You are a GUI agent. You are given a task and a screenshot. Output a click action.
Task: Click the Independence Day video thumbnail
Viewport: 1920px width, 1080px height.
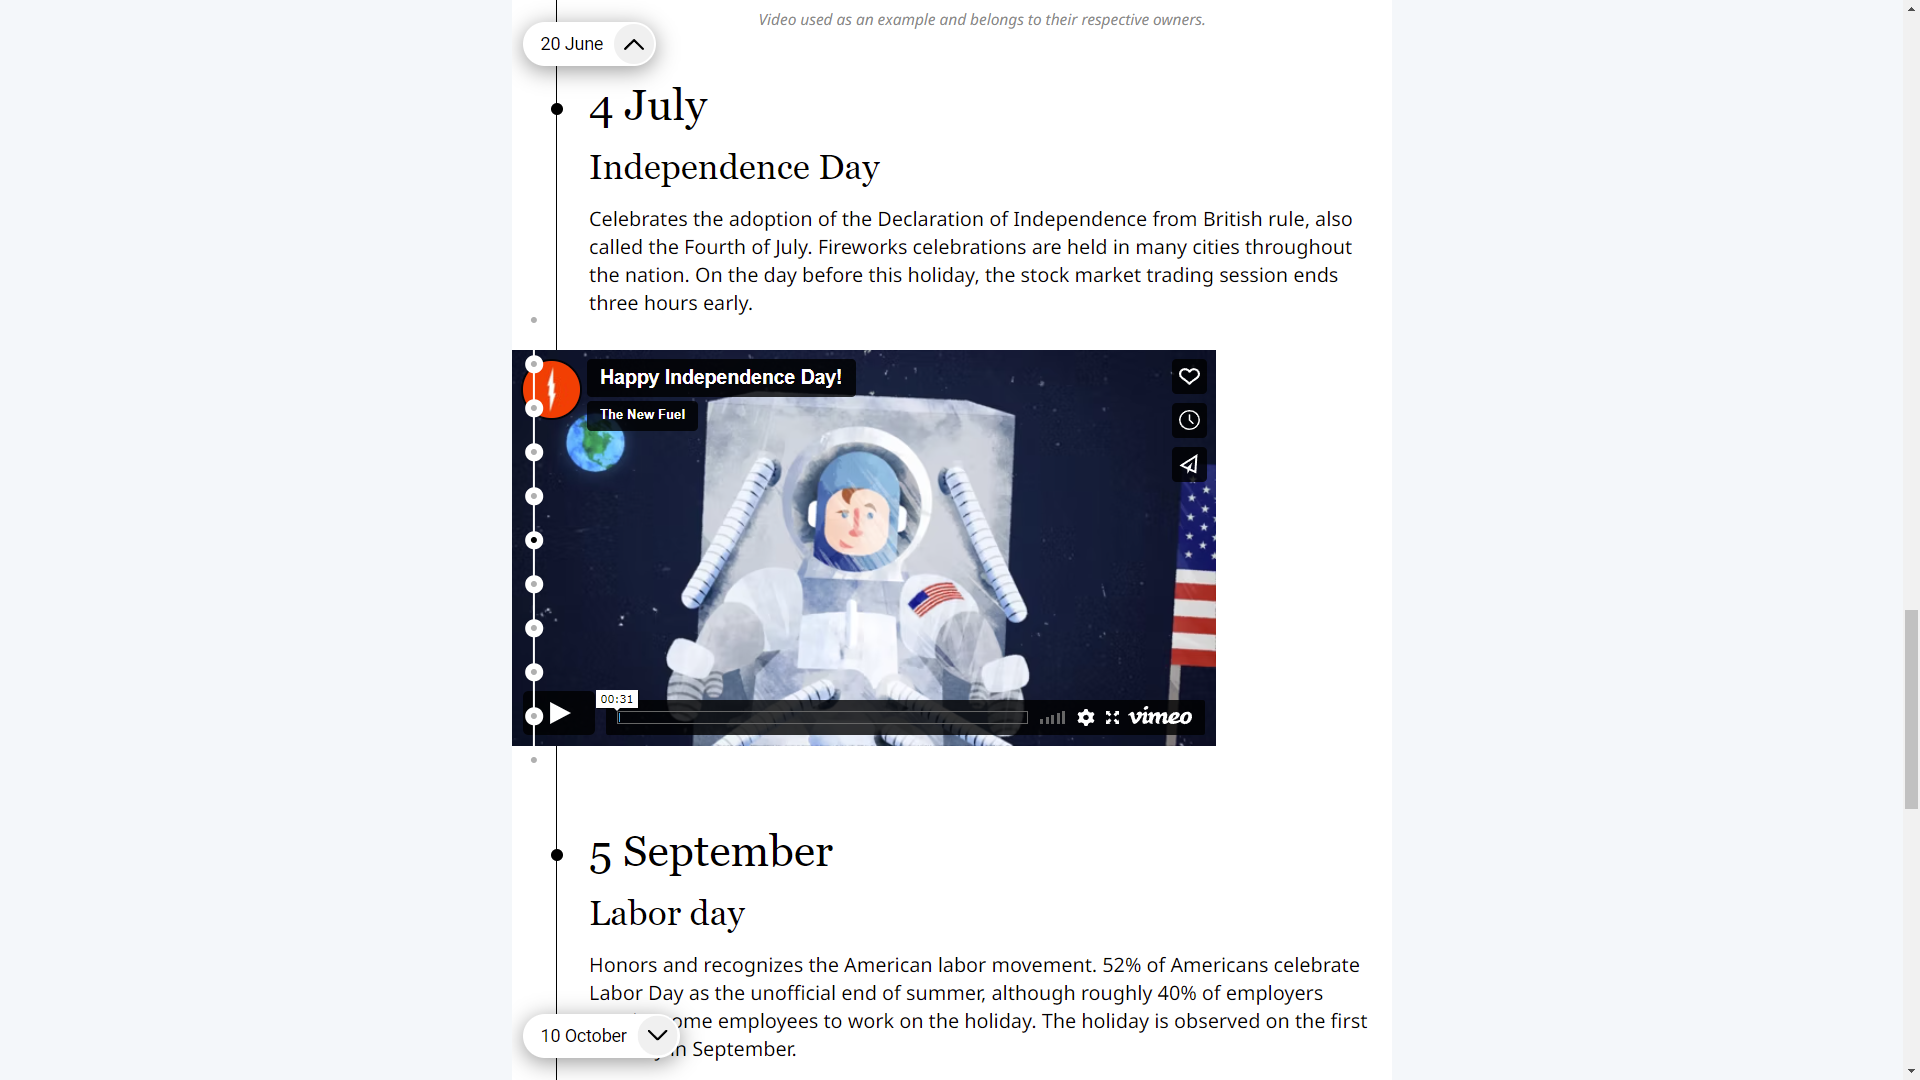(x=864, y=546)
